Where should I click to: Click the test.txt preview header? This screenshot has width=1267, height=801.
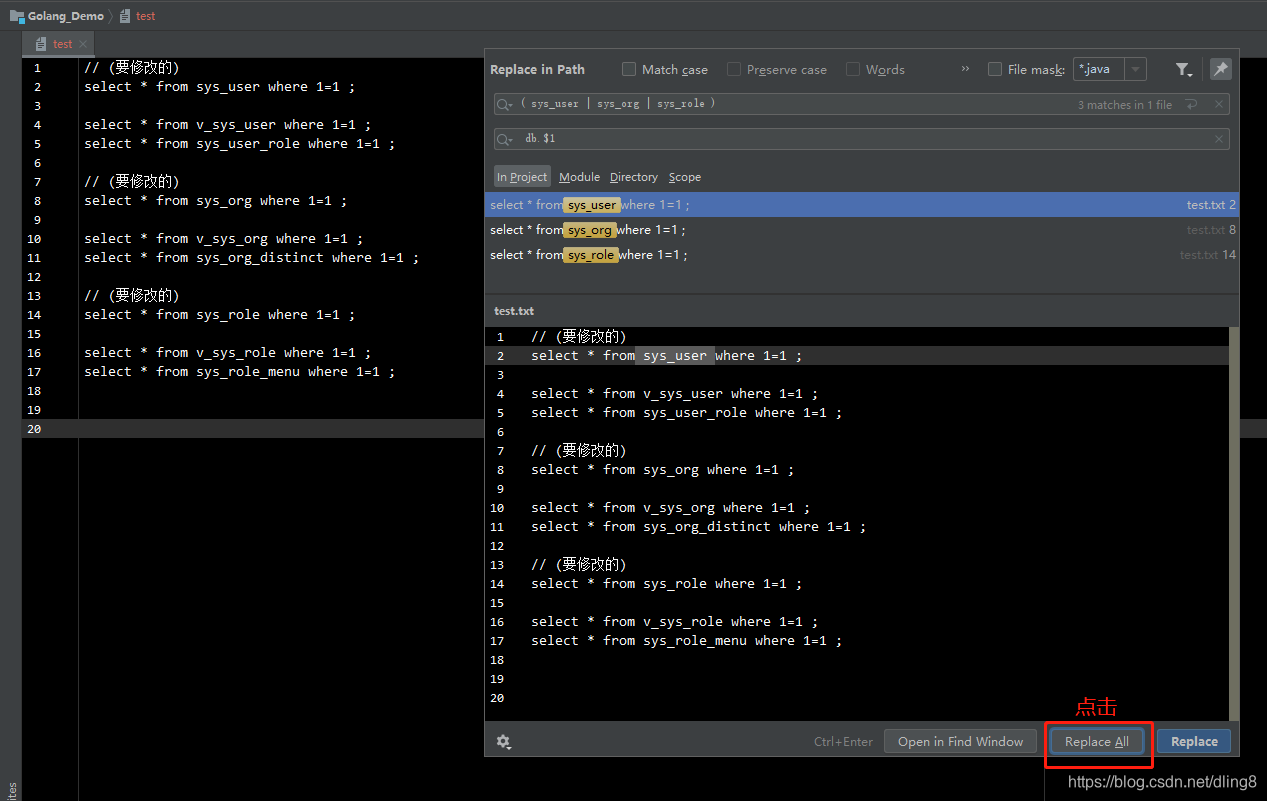514,311
